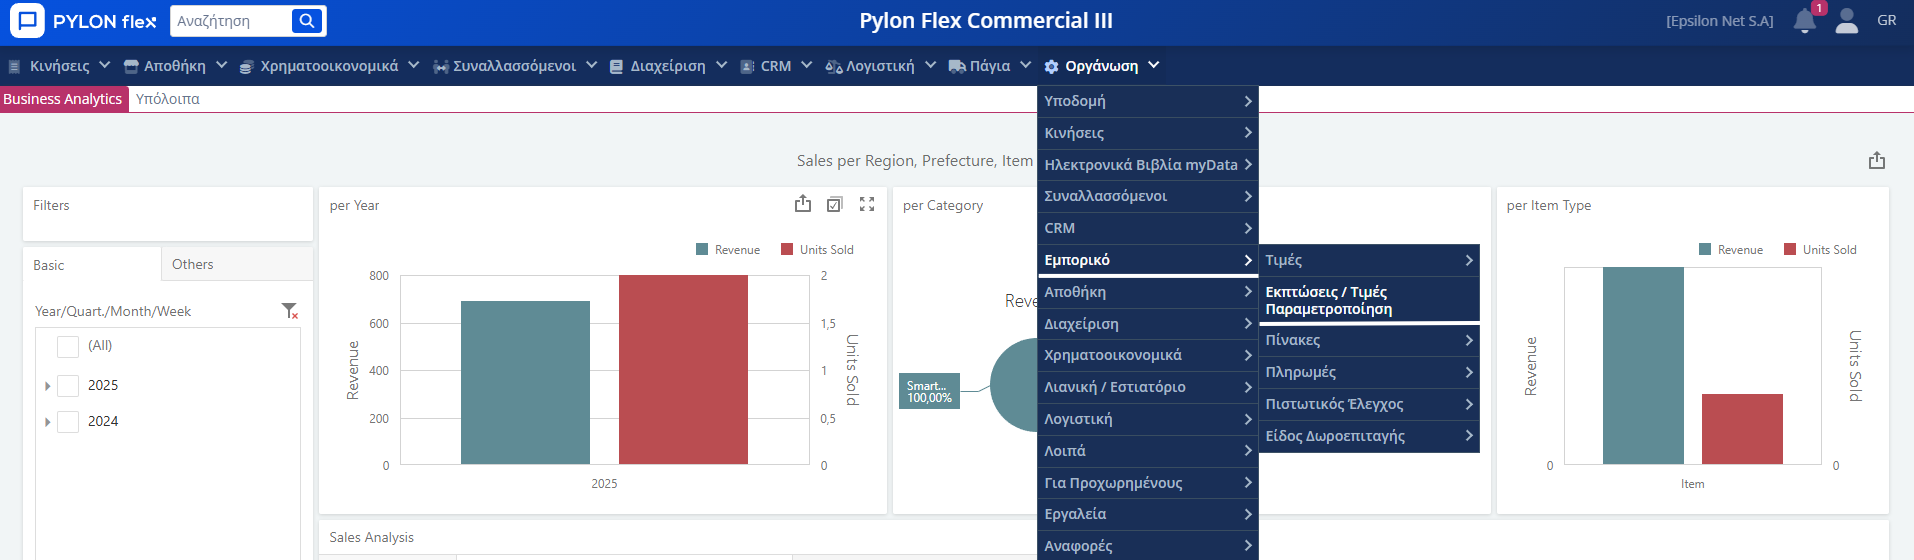
Task: Switch to the Υπόλοιπα tab
Action: 168,99
